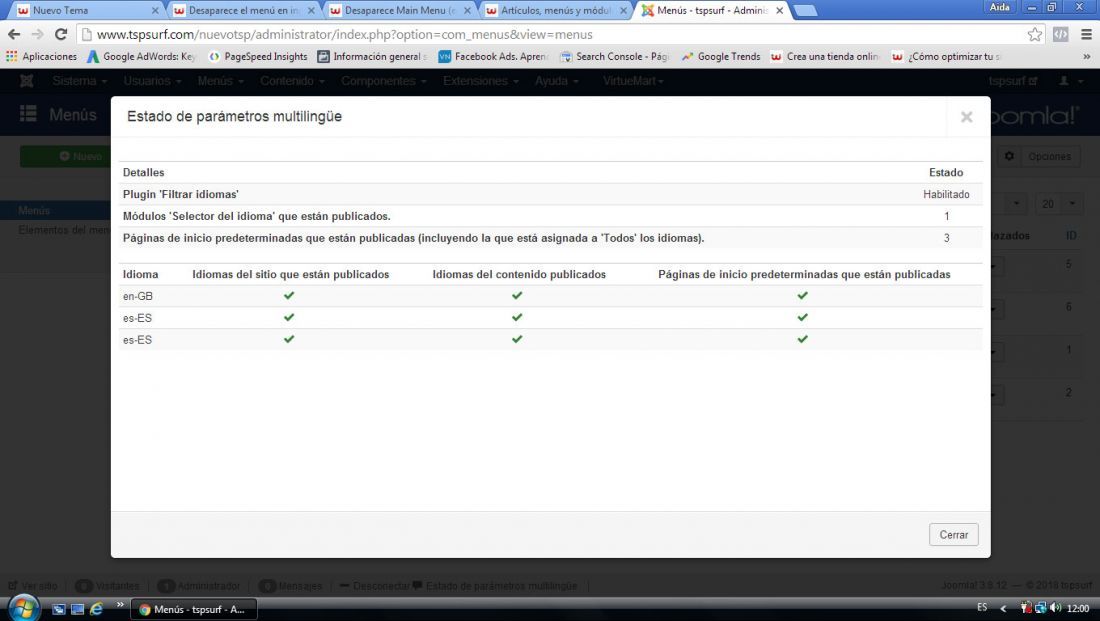Click the address bar URL
The image size is (1100, 621).
click(344, 34)
